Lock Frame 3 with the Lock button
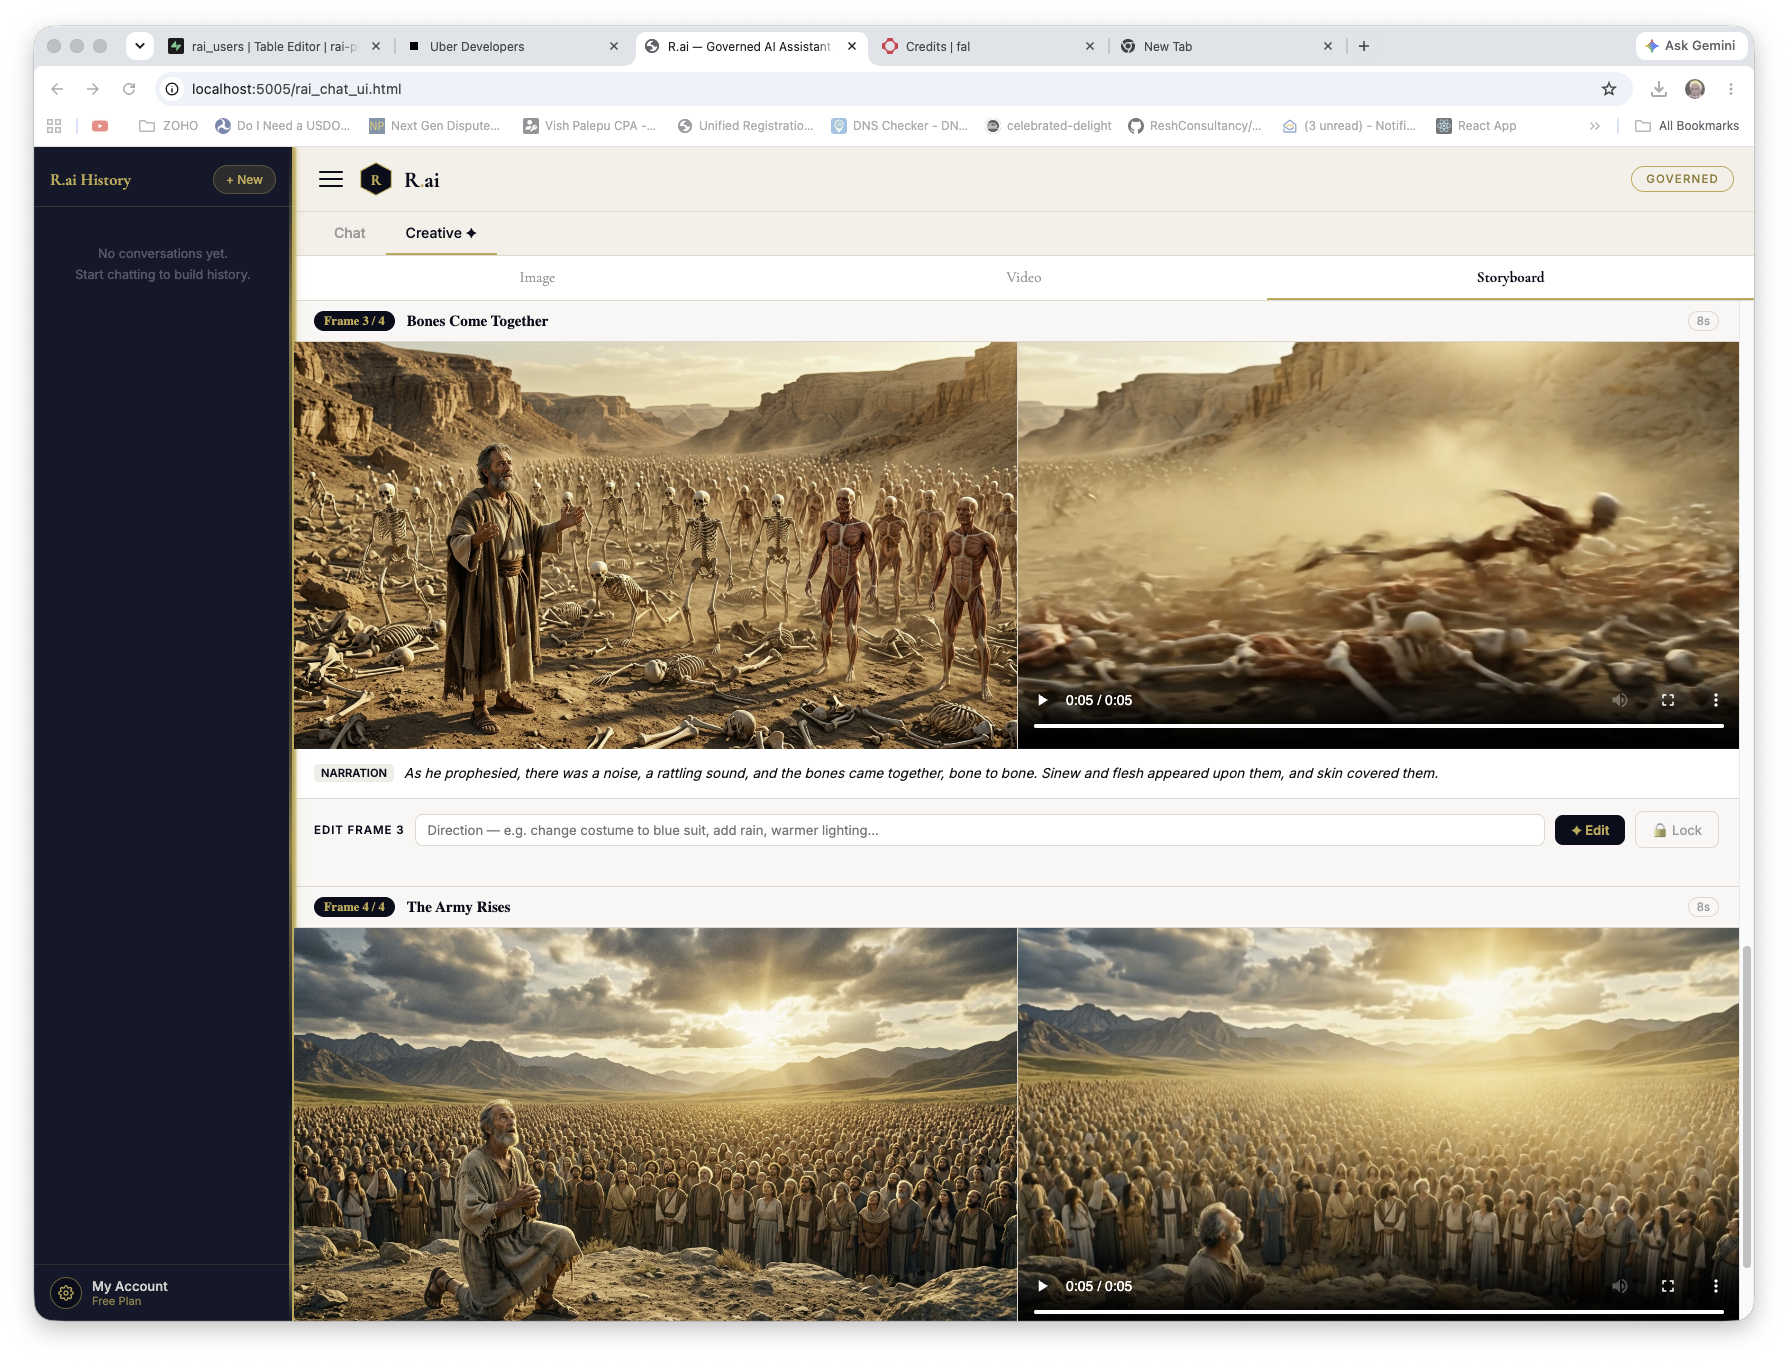This screenshot has height=1363, width=1788. point(1677,830)
